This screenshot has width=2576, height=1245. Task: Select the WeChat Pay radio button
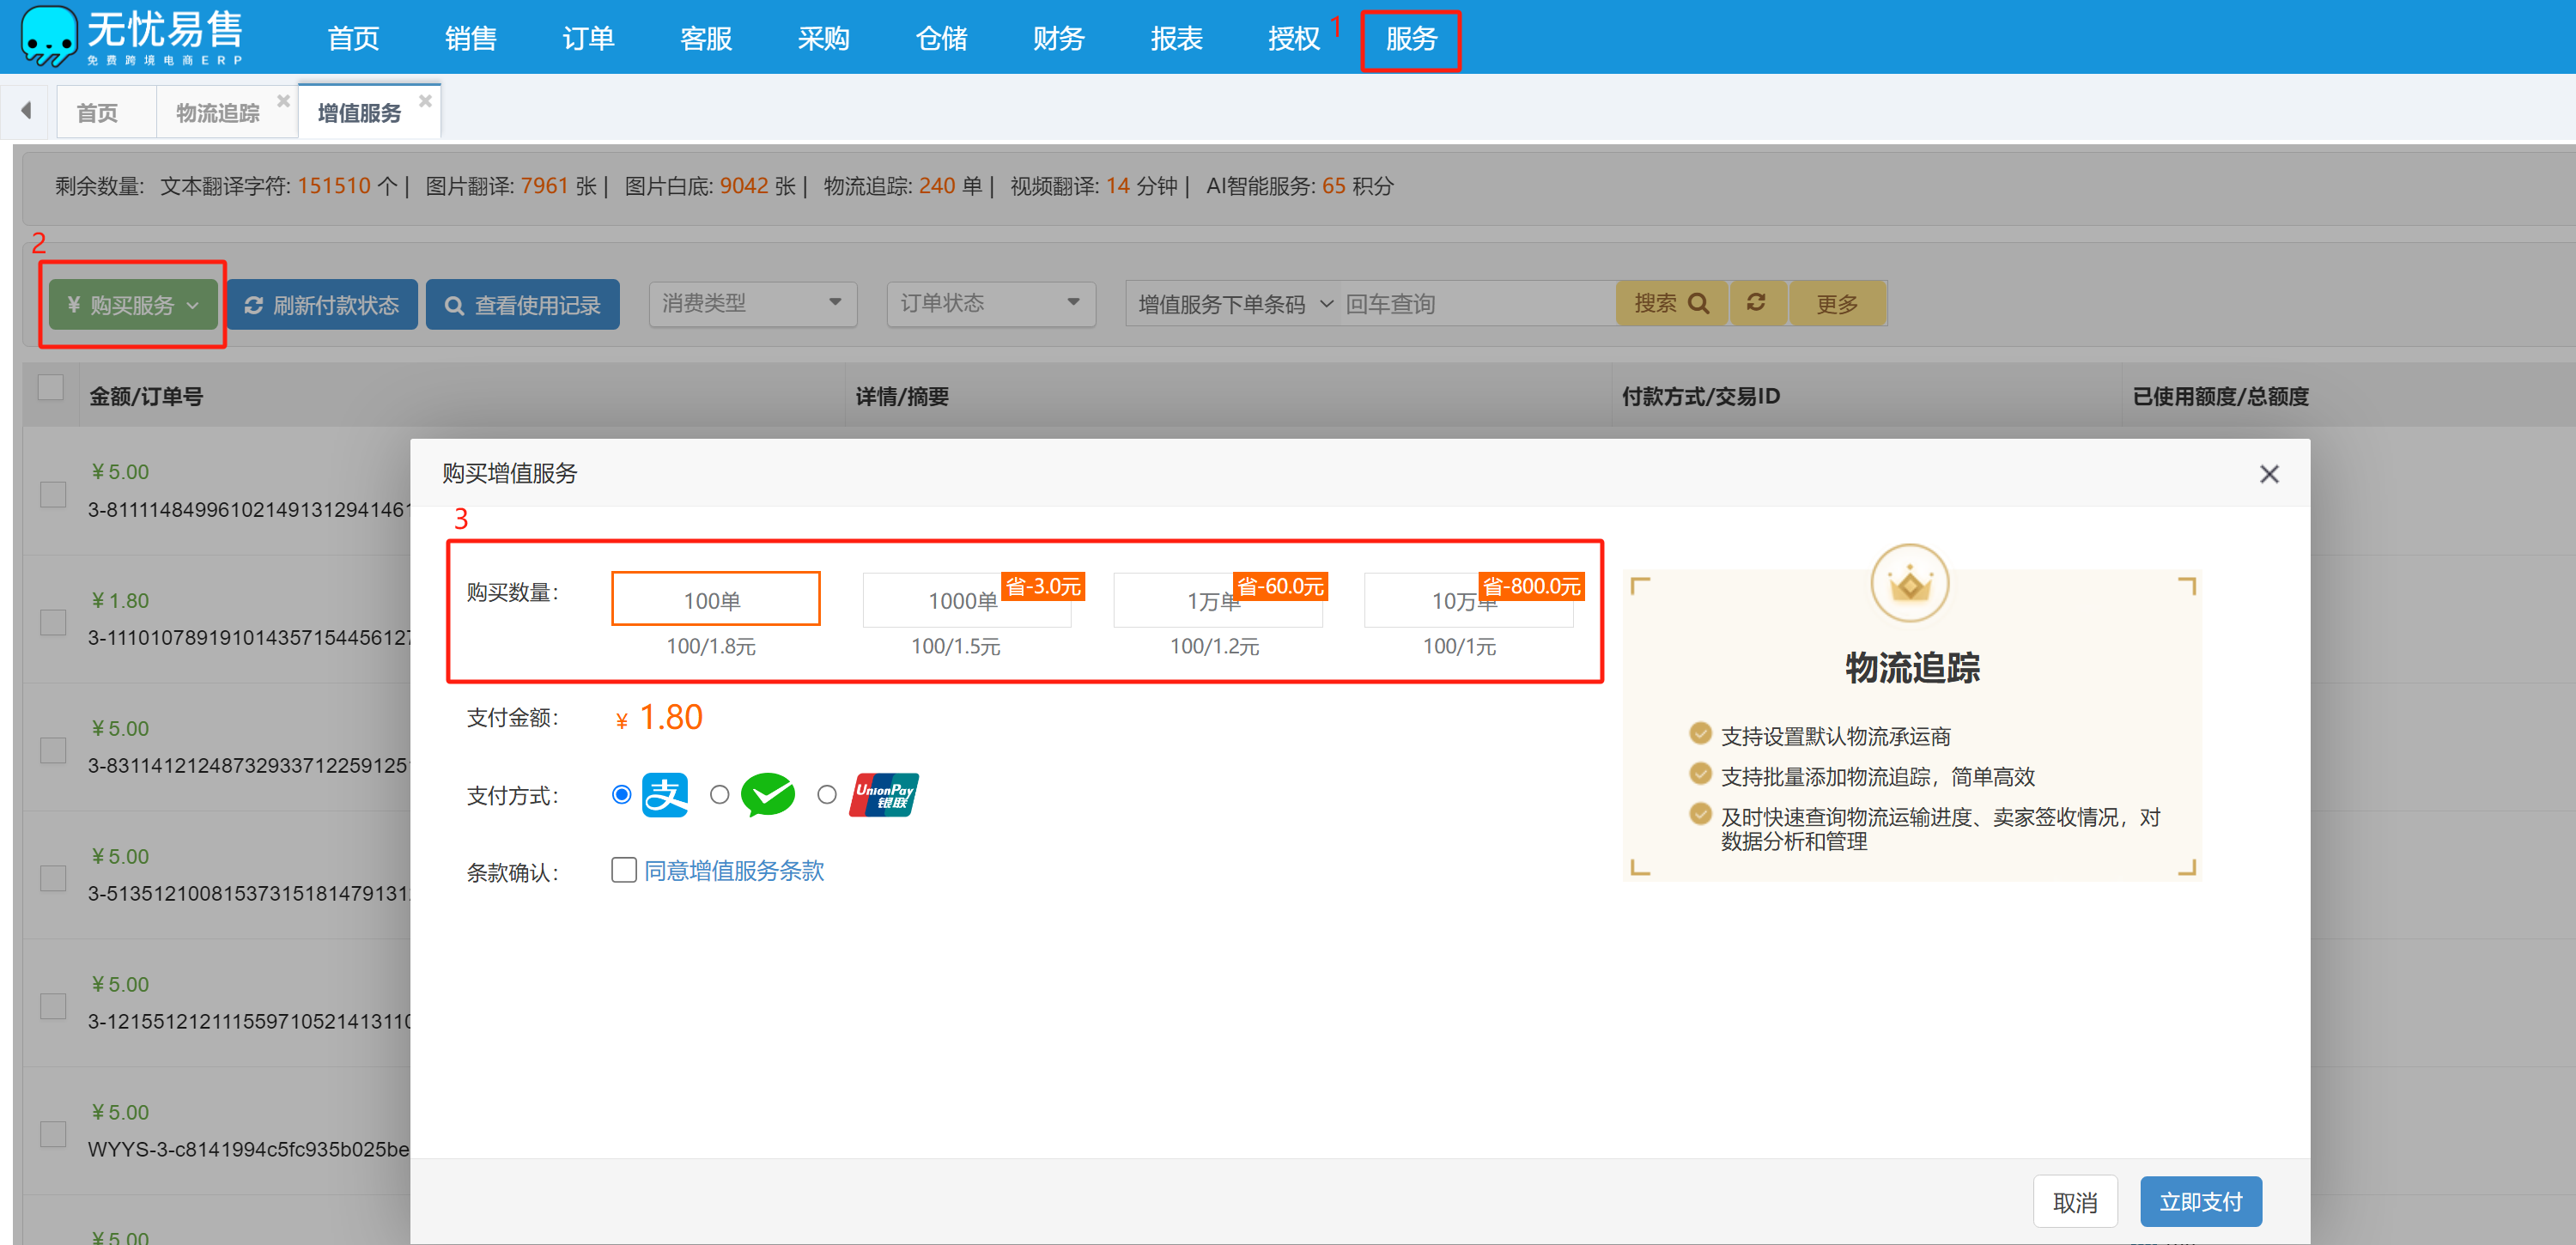719,795
